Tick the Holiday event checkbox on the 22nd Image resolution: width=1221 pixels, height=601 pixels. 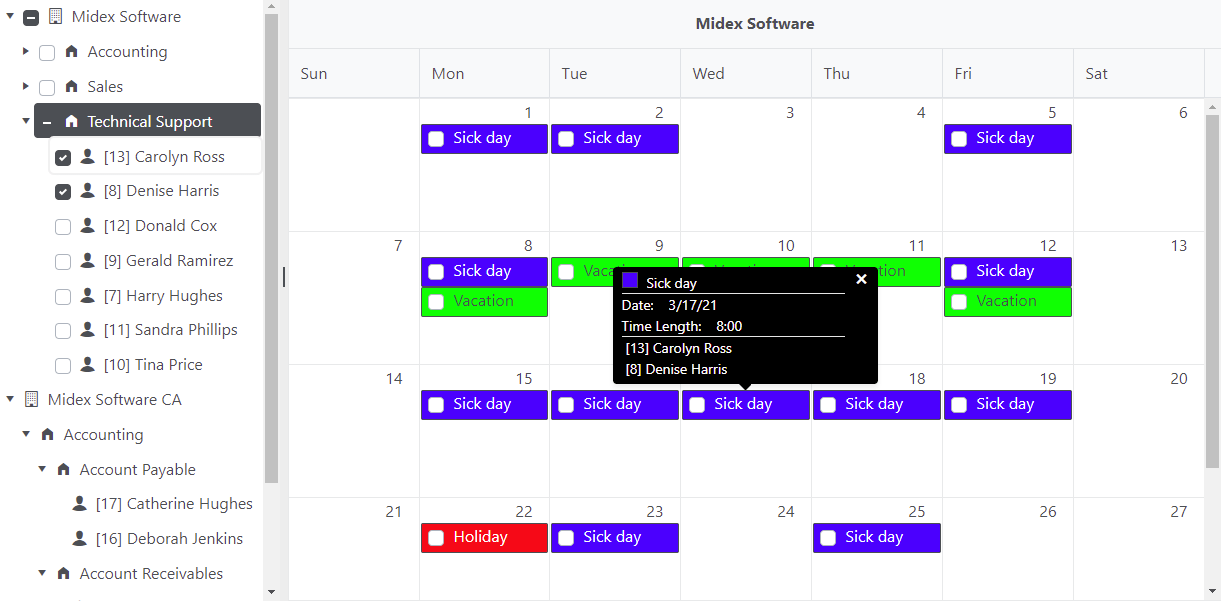pos(436,538)
